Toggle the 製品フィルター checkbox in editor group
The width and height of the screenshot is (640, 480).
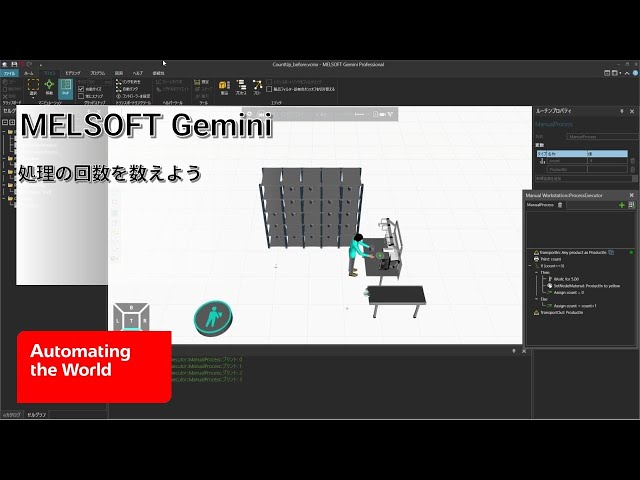269,89
